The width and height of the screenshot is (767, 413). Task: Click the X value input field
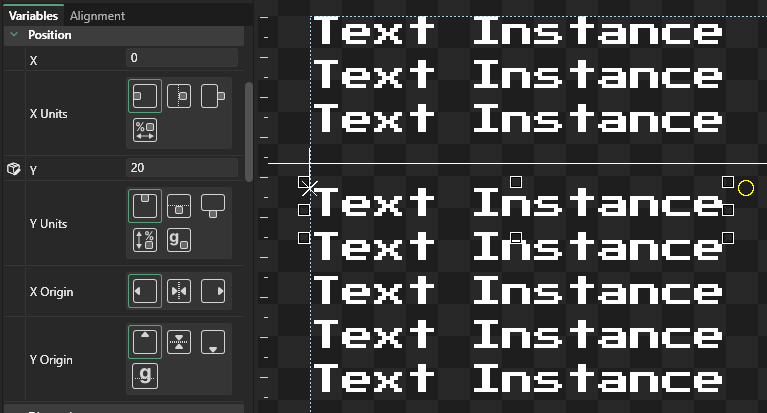[184, 59]
